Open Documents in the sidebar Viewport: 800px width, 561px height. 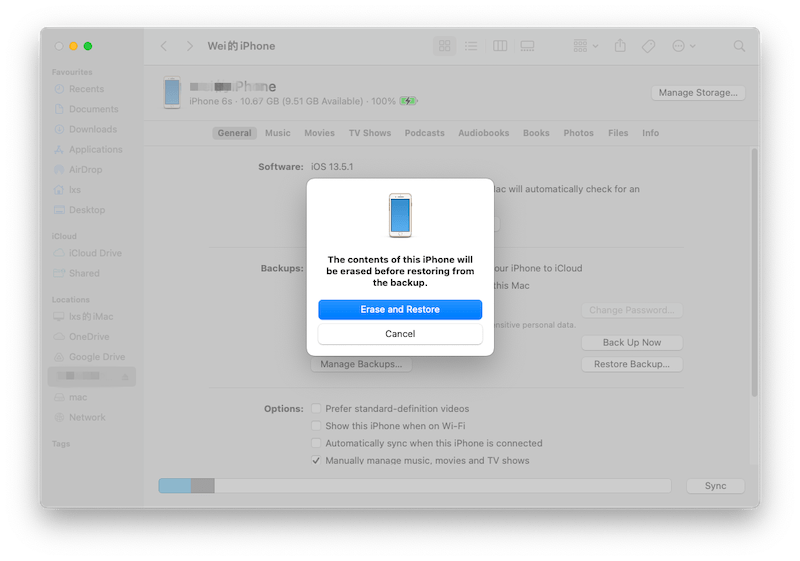tap(92, 109)
